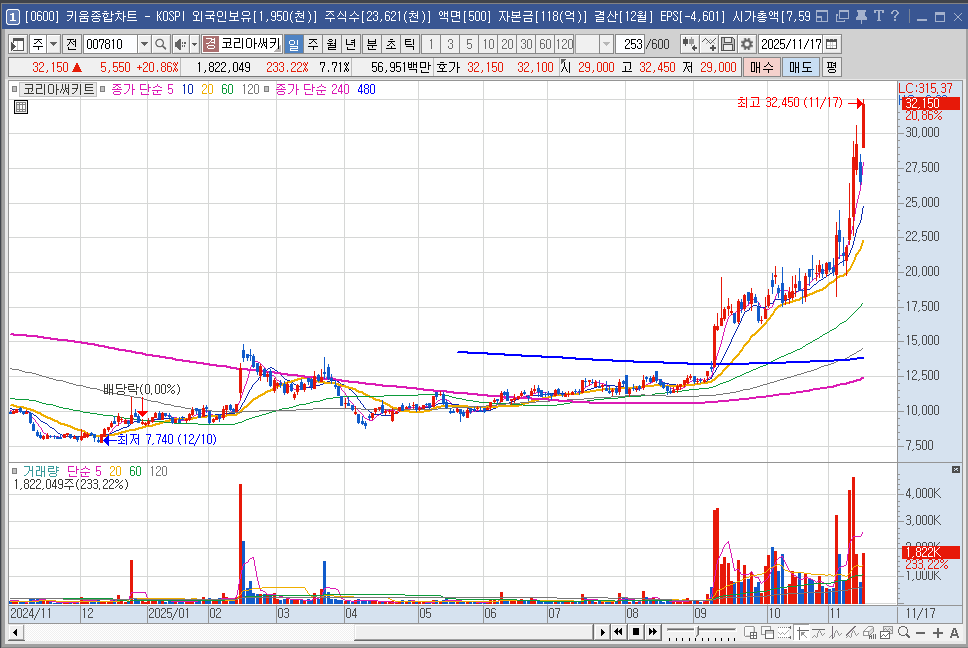Select the 주 weekly period toggle

(313, 44)
